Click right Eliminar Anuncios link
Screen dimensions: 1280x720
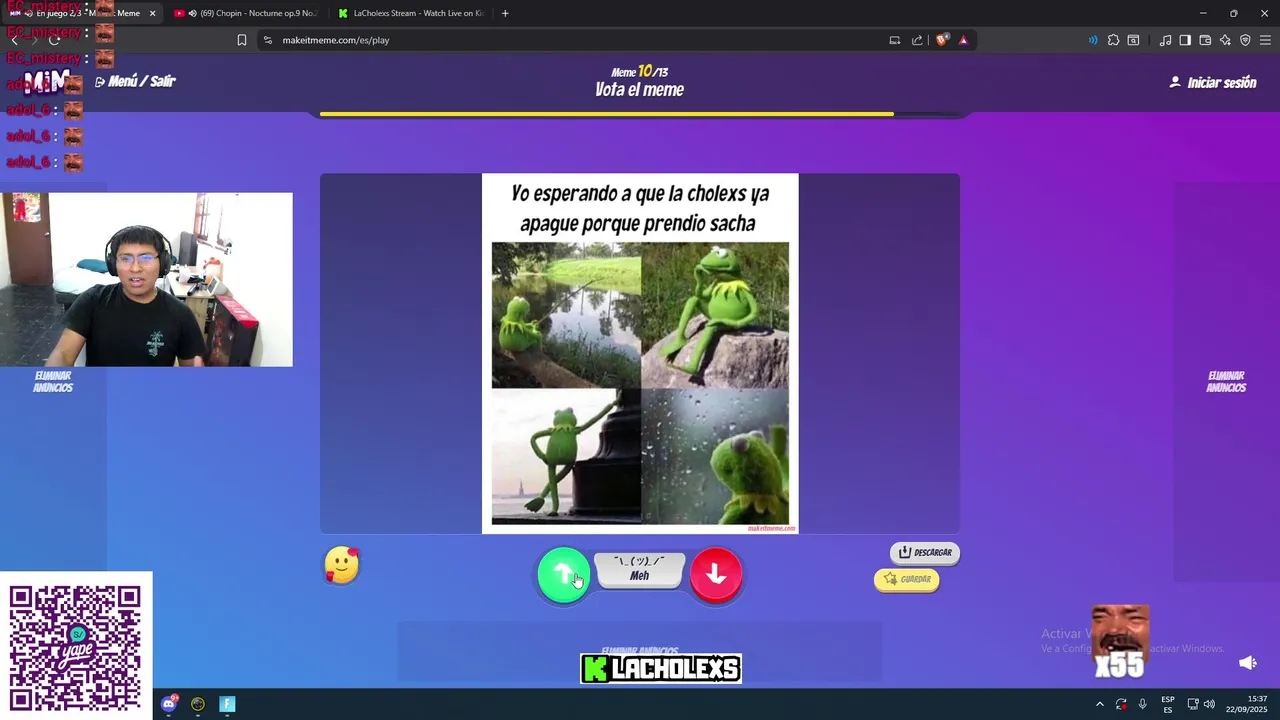point(1226,382)
